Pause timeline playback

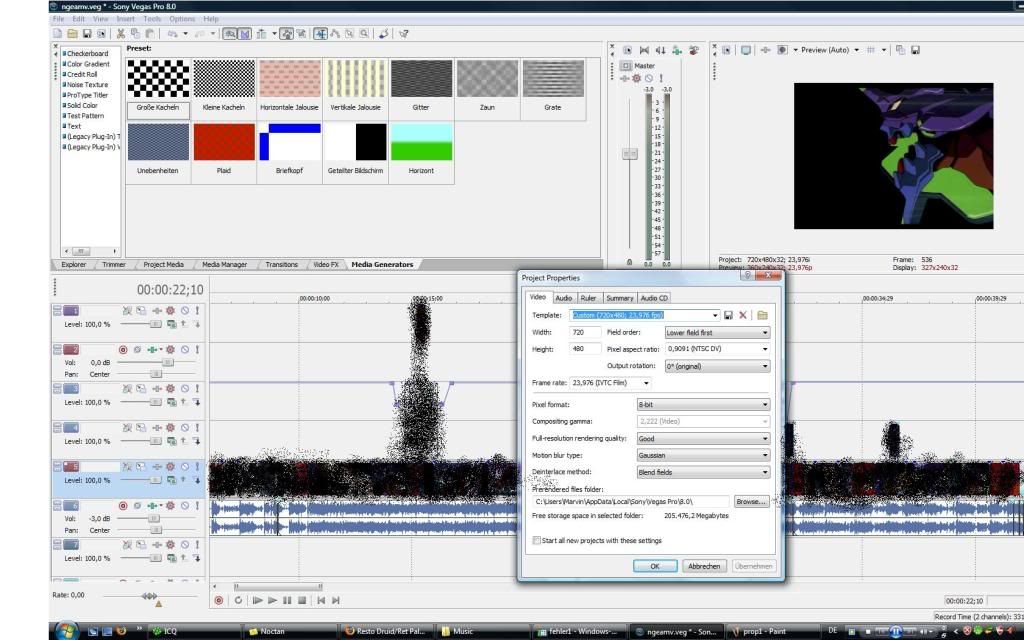point(287,600)
